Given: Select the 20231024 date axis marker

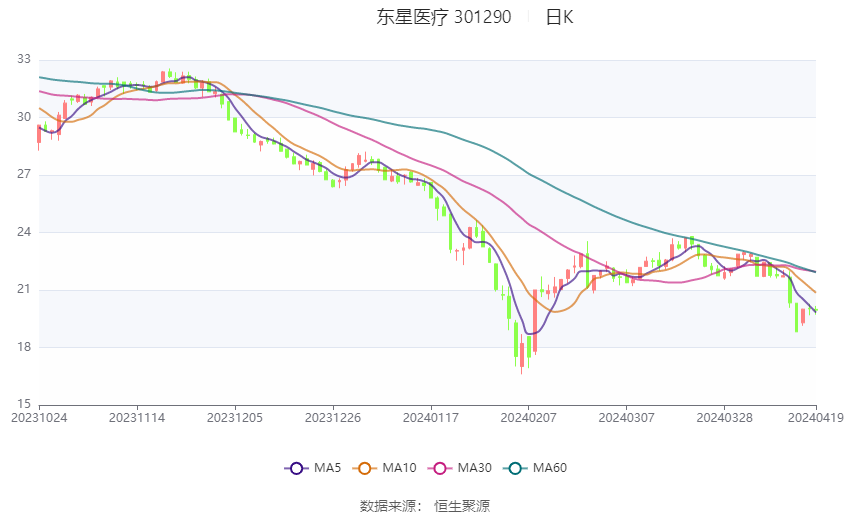Looking at the screenshot, I should [40, 418].
